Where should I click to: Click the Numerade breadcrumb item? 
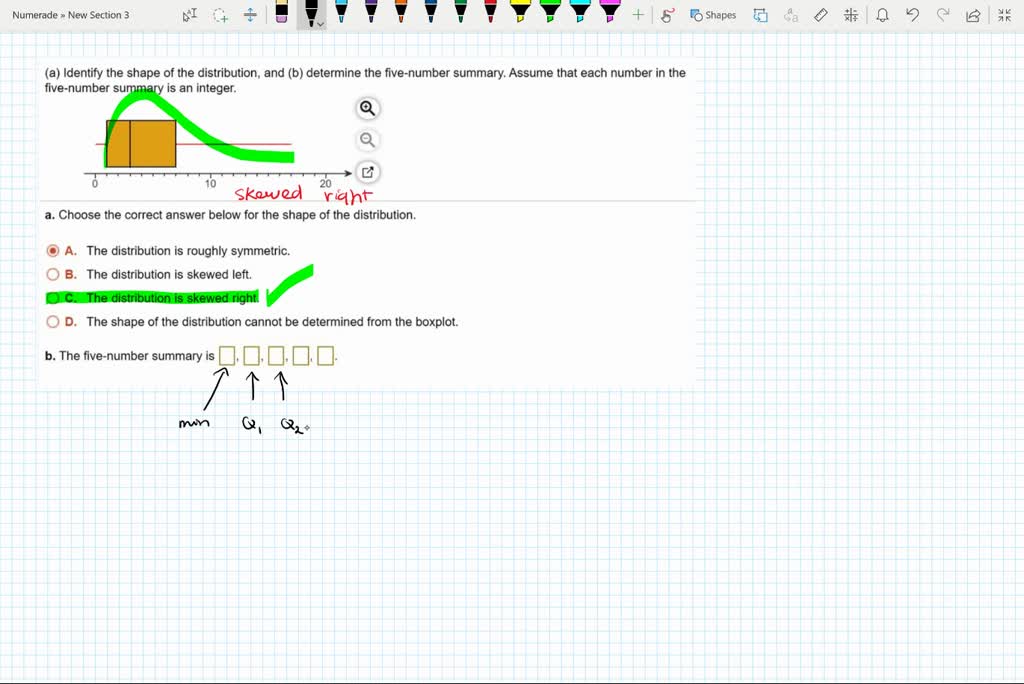(34, 15)
